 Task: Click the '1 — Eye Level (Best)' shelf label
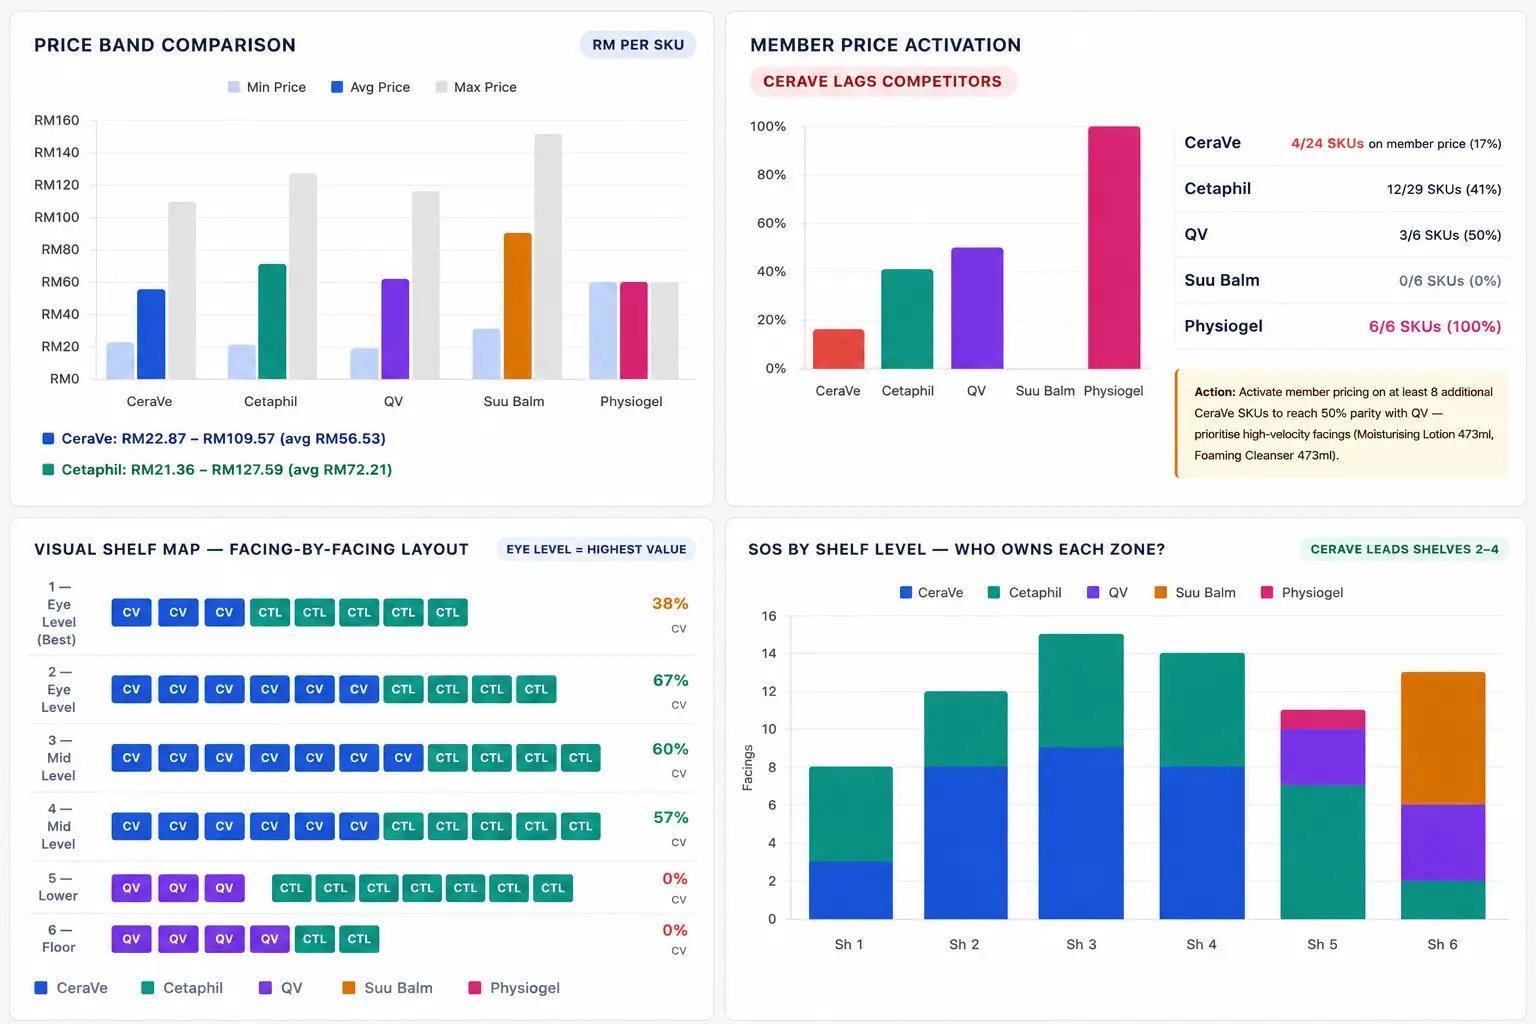(x=58, y=613)
